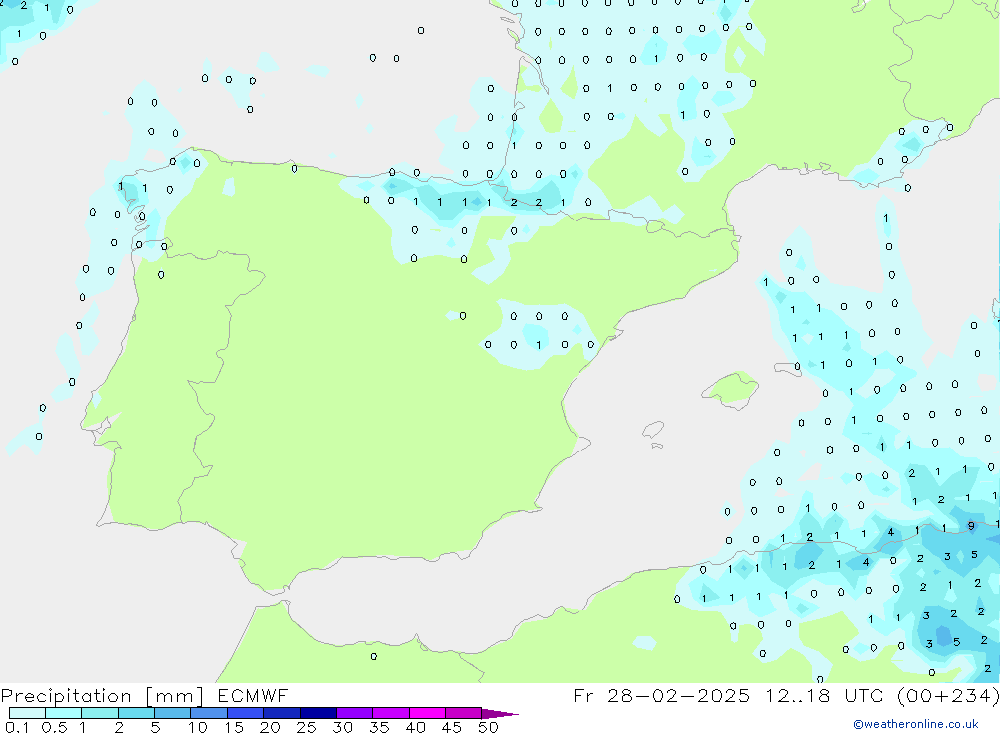Click the legend scale label "40"
The width and height of the screenshot is (1000, 733).
[x=415, y=727]
